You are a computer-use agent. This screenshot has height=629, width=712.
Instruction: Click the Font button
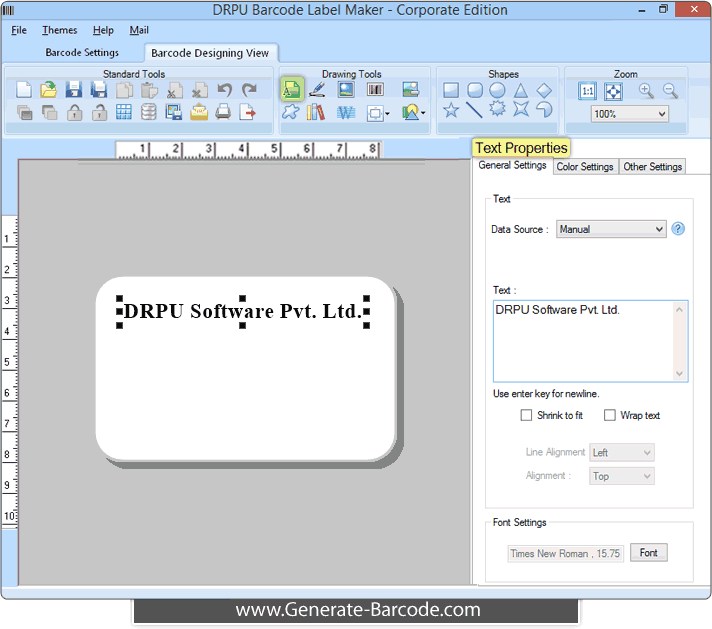coord(649,553)
